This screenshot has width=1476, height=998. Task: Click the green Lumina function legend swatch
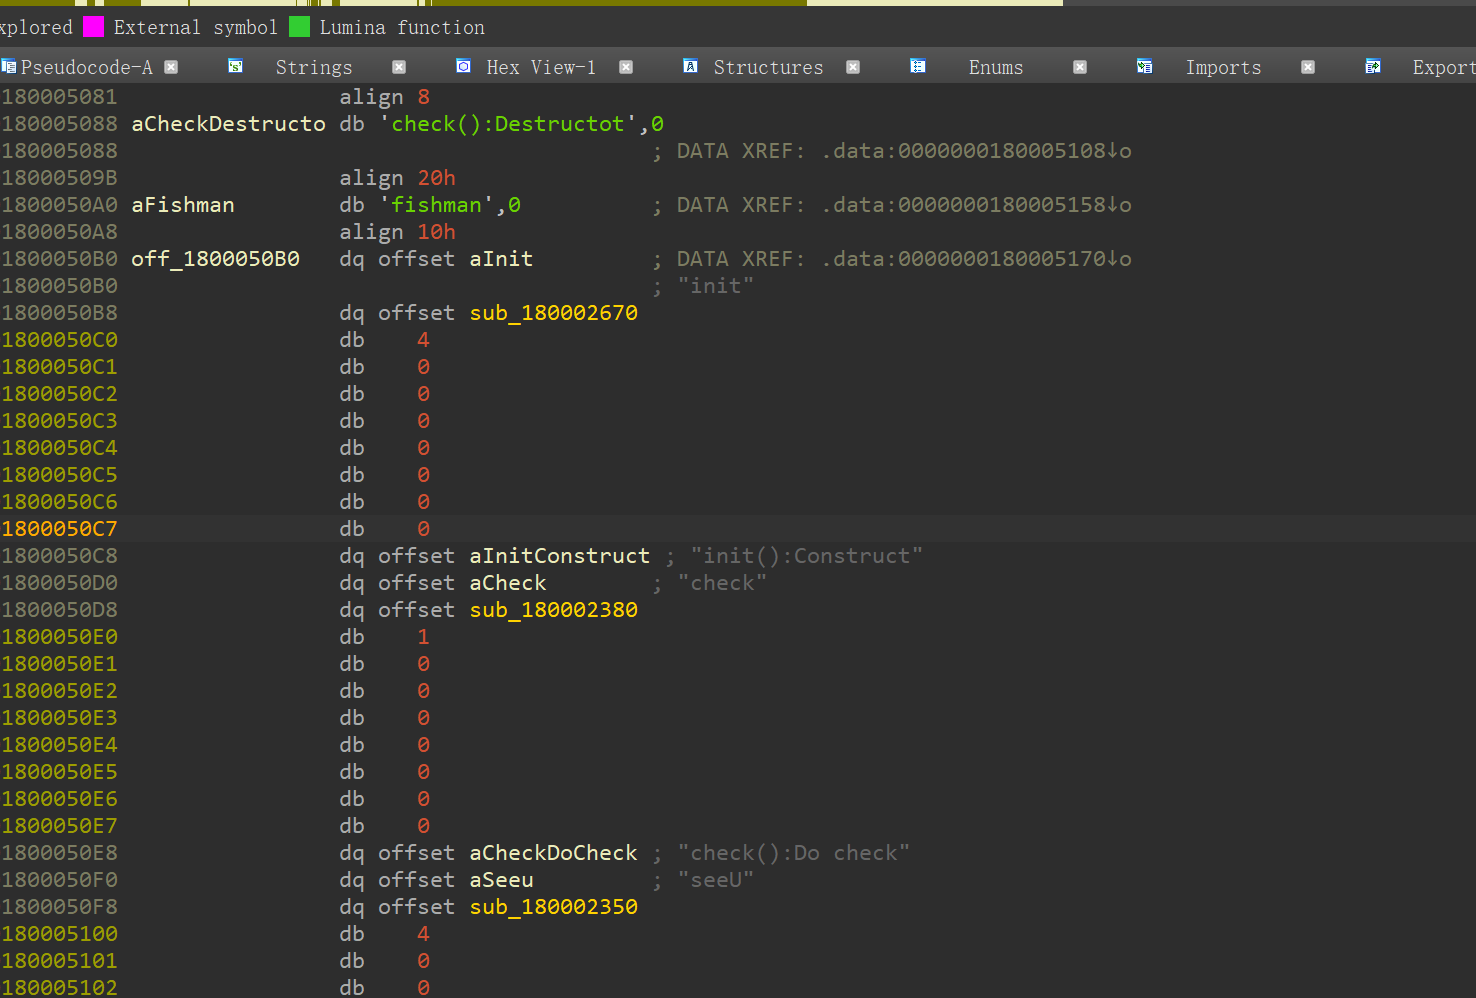click(x=299, y=27)
